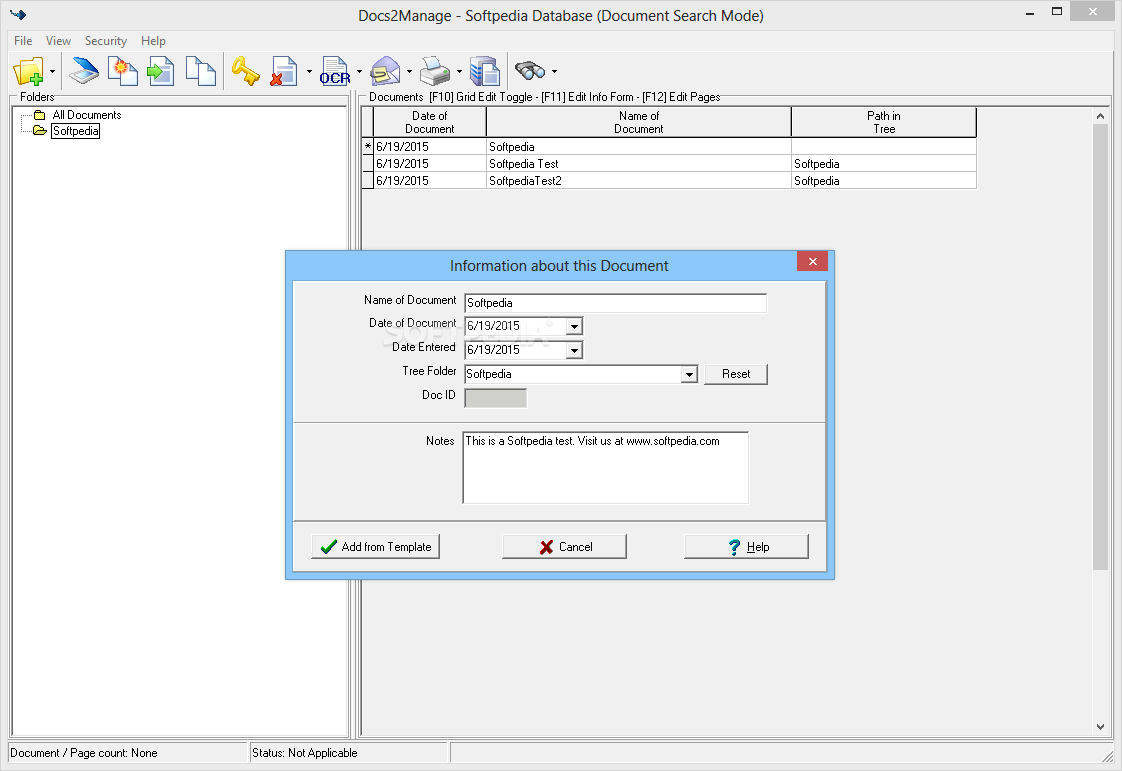Click the Add from Template button
The image size is (1122, 771).
pos(376,547)
